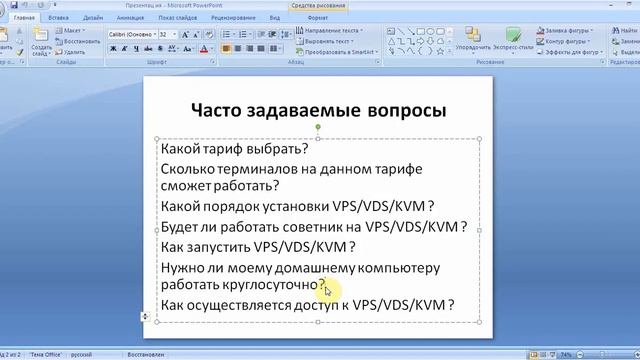Viewport: 640px width, 360px height.
Task: Open Направление текста dropdown
Action: (x=329, y=31)
